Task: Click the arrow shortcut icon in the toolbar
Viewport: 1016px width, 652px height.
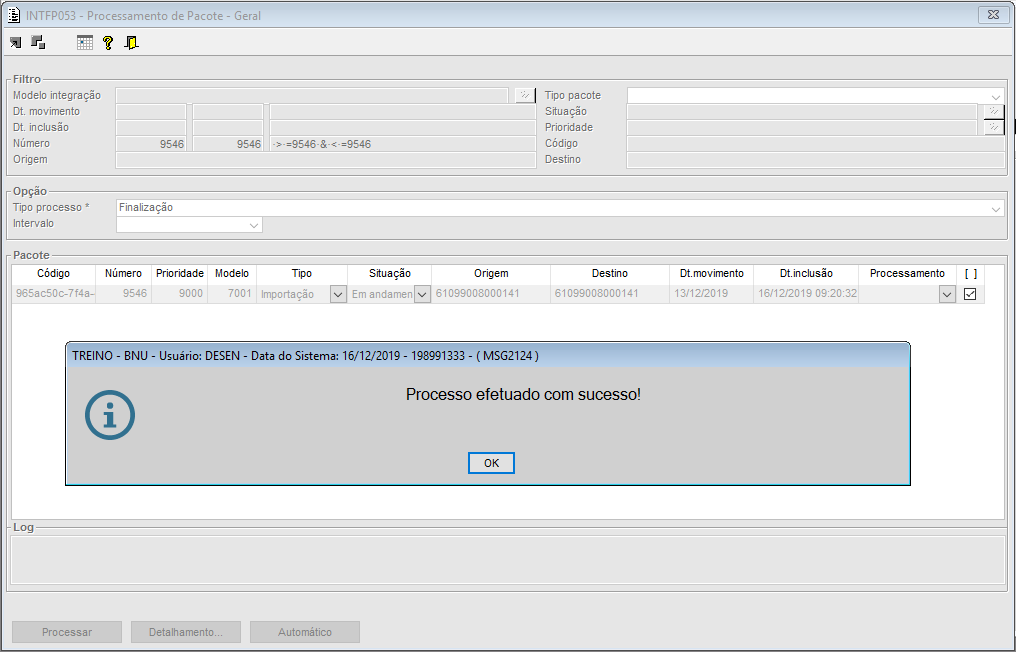Action: click(16, 43)
